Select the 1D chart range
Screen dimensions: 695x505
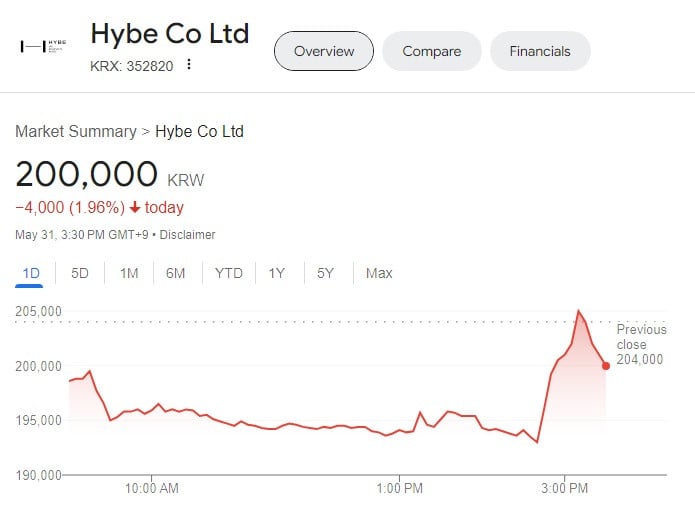pyautogui.click(x=31, y=273)
